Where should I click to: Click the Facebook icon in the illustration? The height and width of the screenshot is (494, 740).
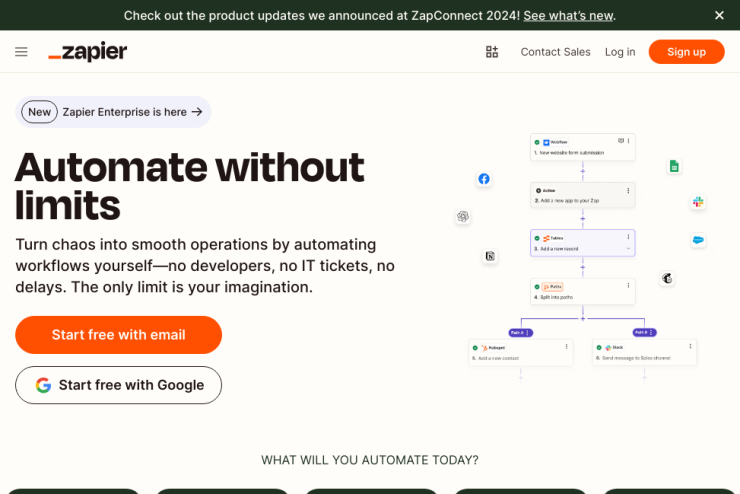[x=484, y=179]
